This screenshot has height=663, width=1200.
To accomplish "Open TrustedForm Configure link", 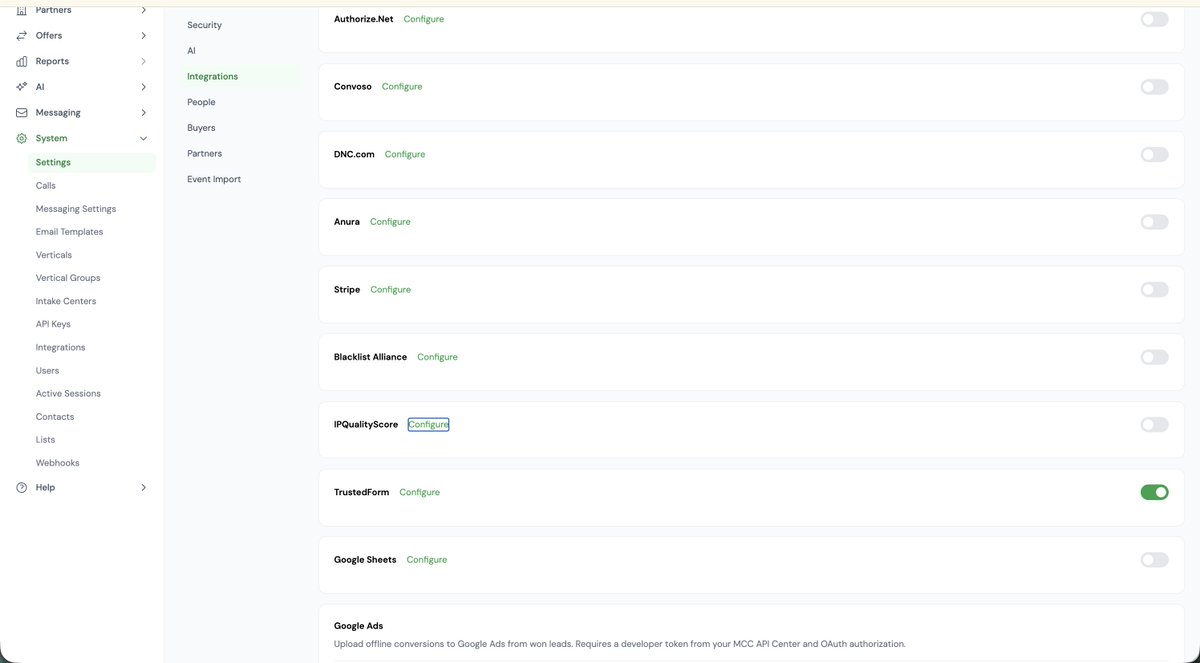I will pyautogui.click(x=420, y=493).
